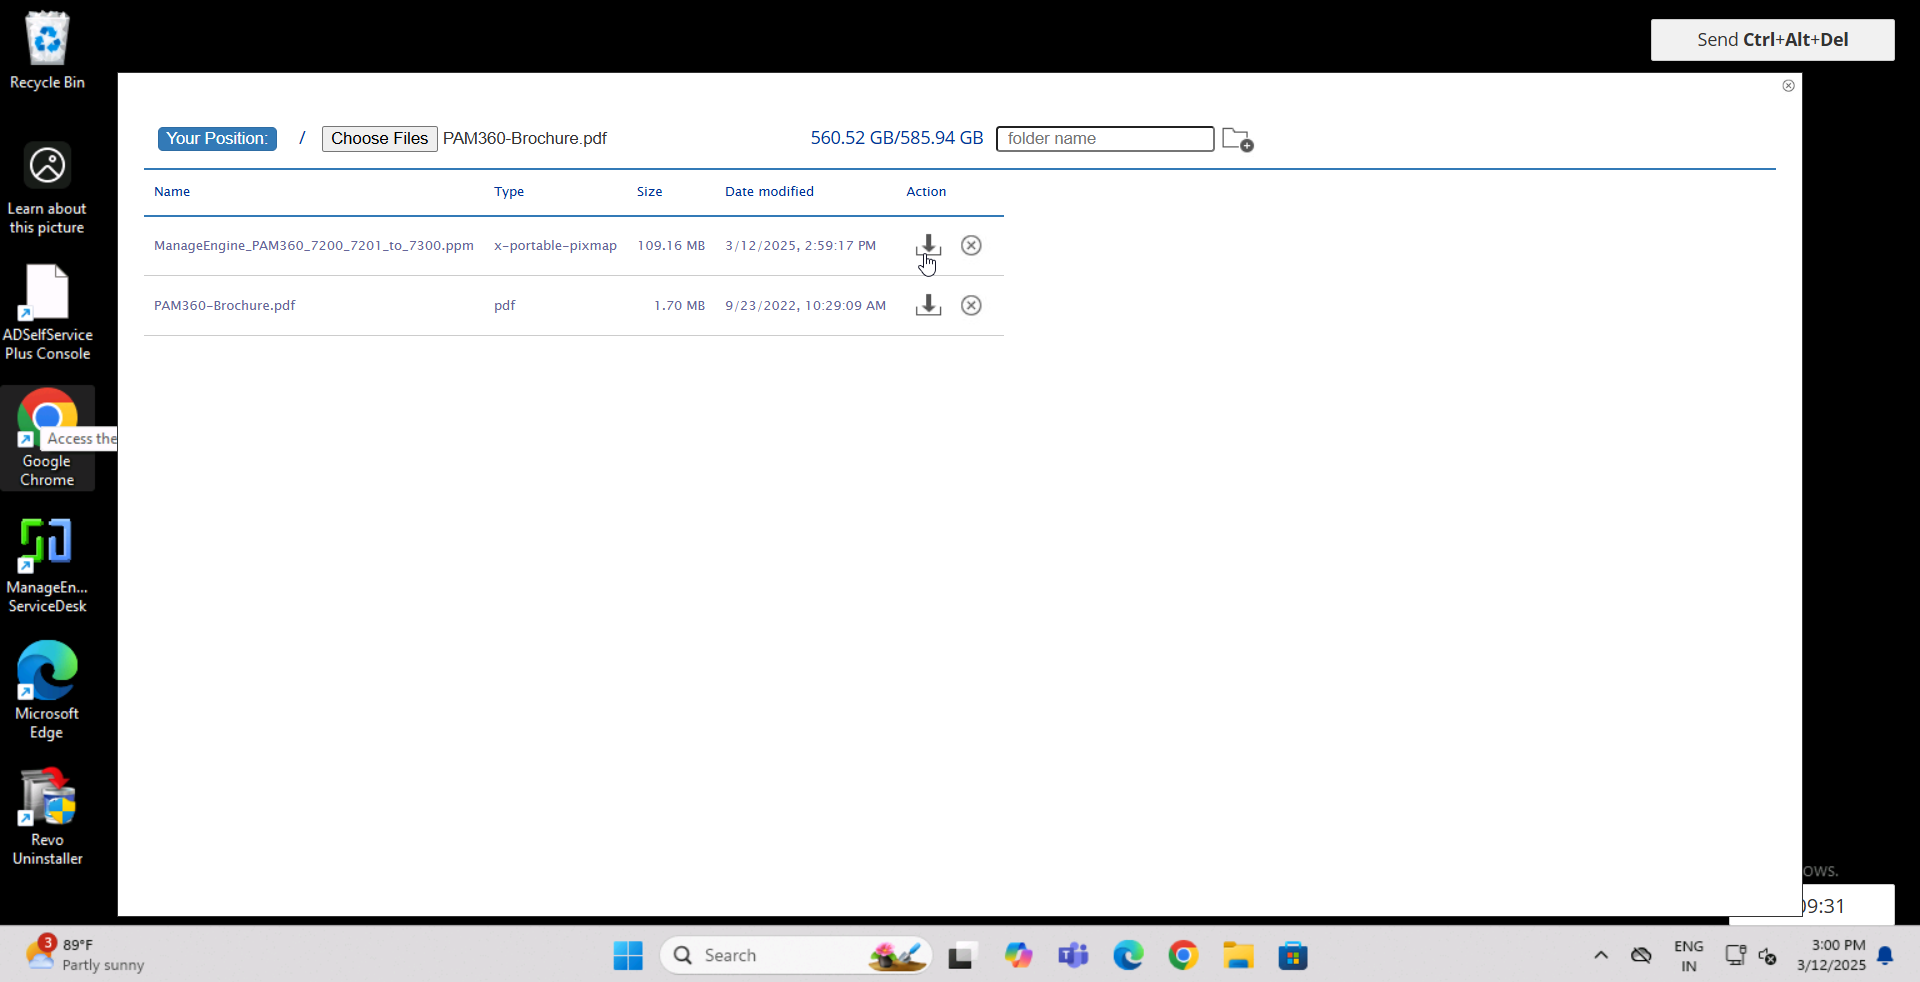Viewport: 1920px width, 982px height.
Task: Download the ManageEngine_PAM360 ppm file
Action: point(927,246)
